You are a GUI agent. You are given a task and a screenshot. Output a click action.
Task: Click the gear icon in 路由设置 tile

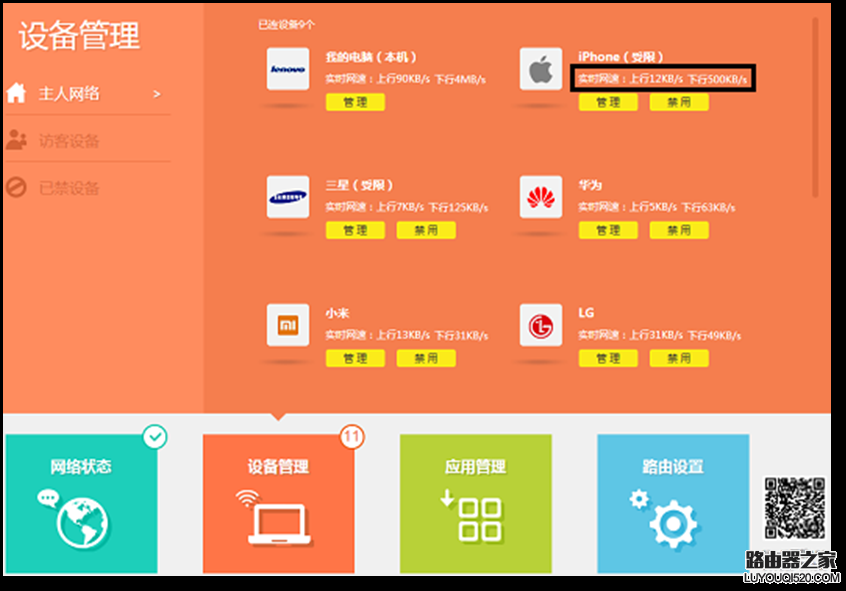tap(673, 523)
